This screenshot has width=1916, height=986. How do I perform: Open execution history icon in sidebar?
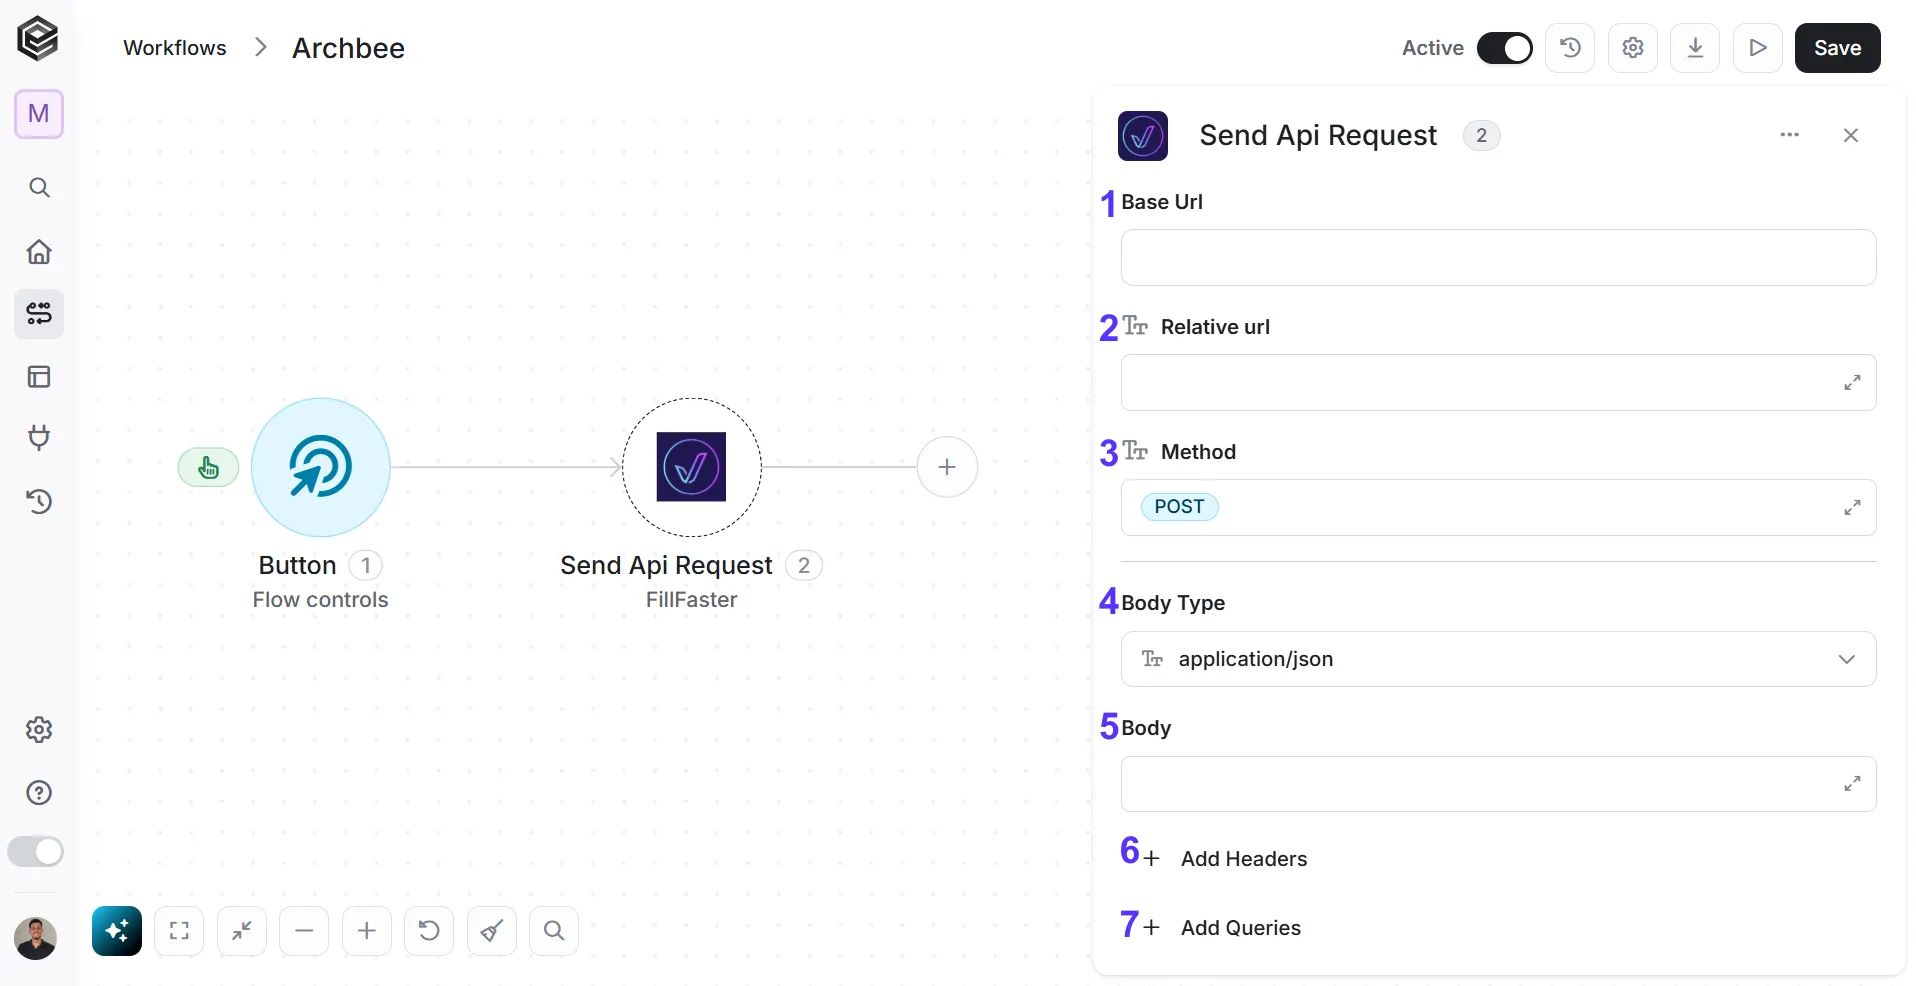point(39,501)
